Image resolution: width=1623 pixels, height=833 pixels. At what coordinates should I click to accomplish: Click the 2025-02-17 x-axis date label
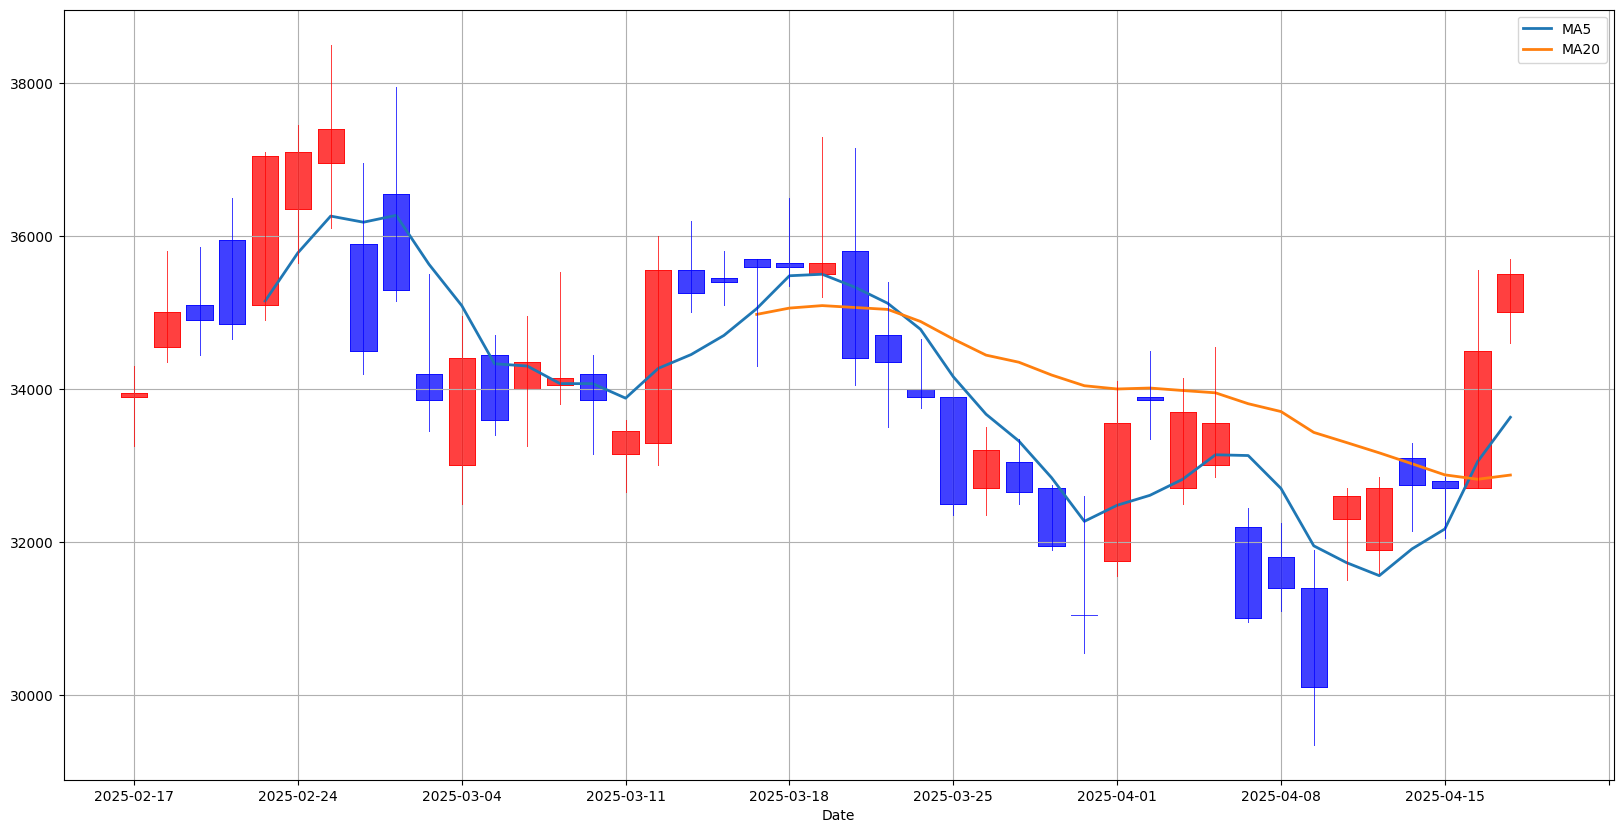(x=134, y=797)
